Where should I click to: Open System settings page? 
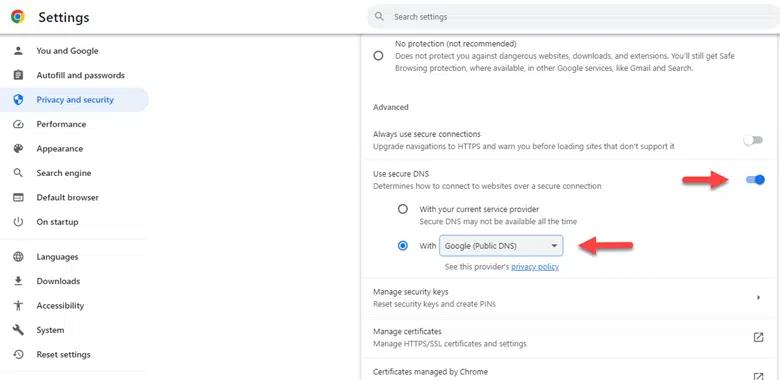pos(50,330)
